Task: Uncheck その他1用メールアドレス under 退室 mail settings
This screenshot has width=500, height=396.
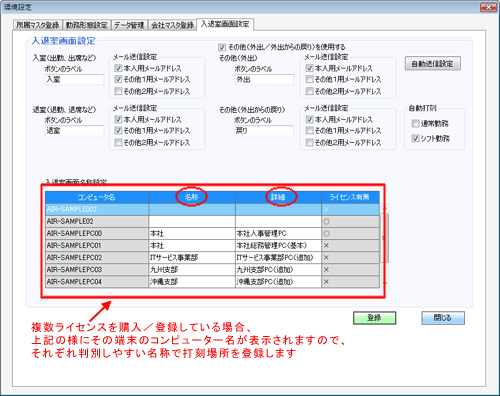Action: coord(118,130)
